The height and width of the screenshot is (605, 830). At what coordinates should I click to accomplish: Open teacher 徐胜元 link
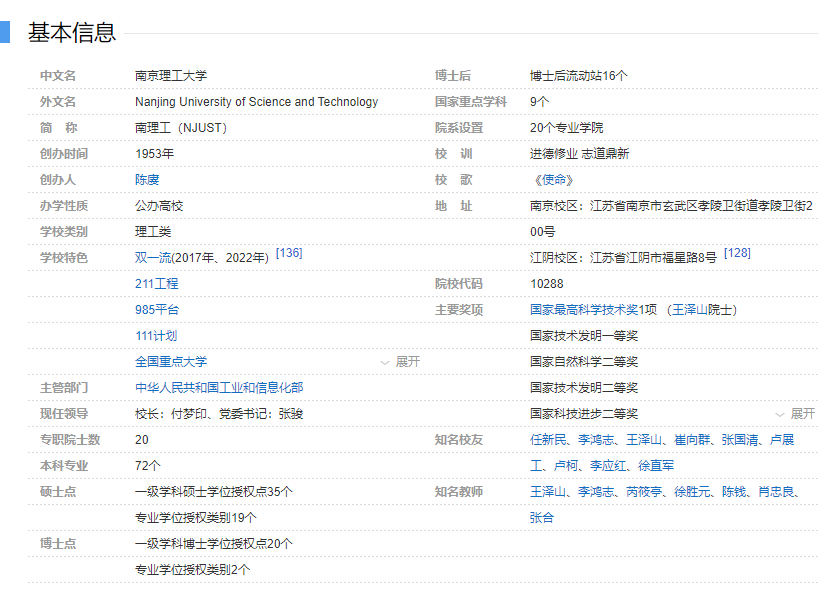[x=692, y=492]
